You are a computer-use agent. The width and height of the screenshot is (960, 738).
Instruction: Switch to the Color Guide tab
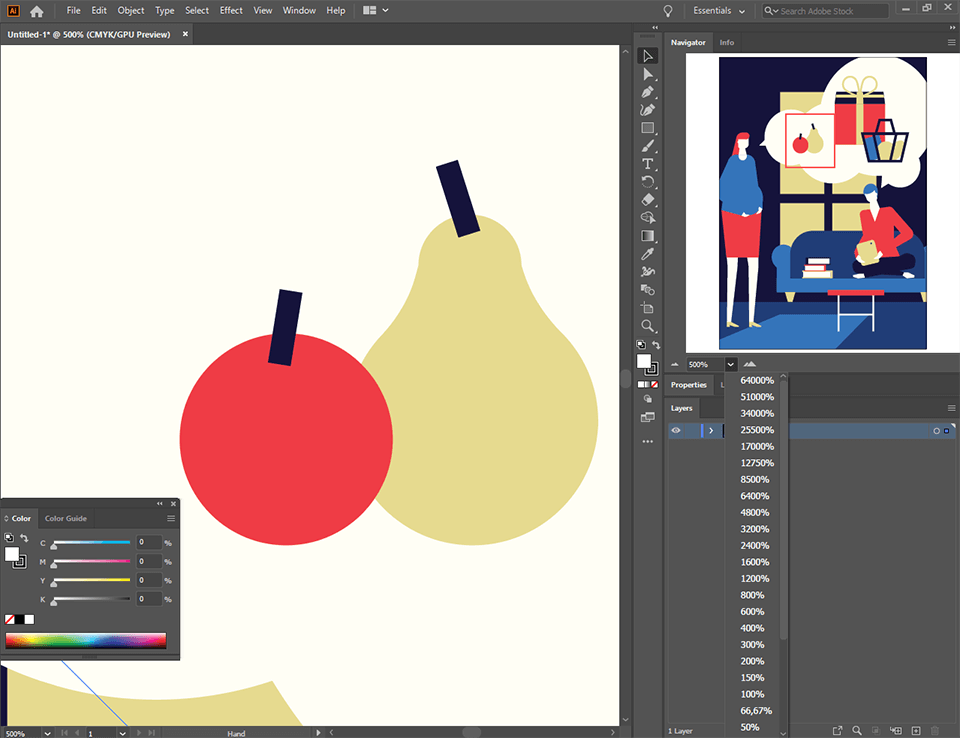pyautogui.click(x=66, y=518)
